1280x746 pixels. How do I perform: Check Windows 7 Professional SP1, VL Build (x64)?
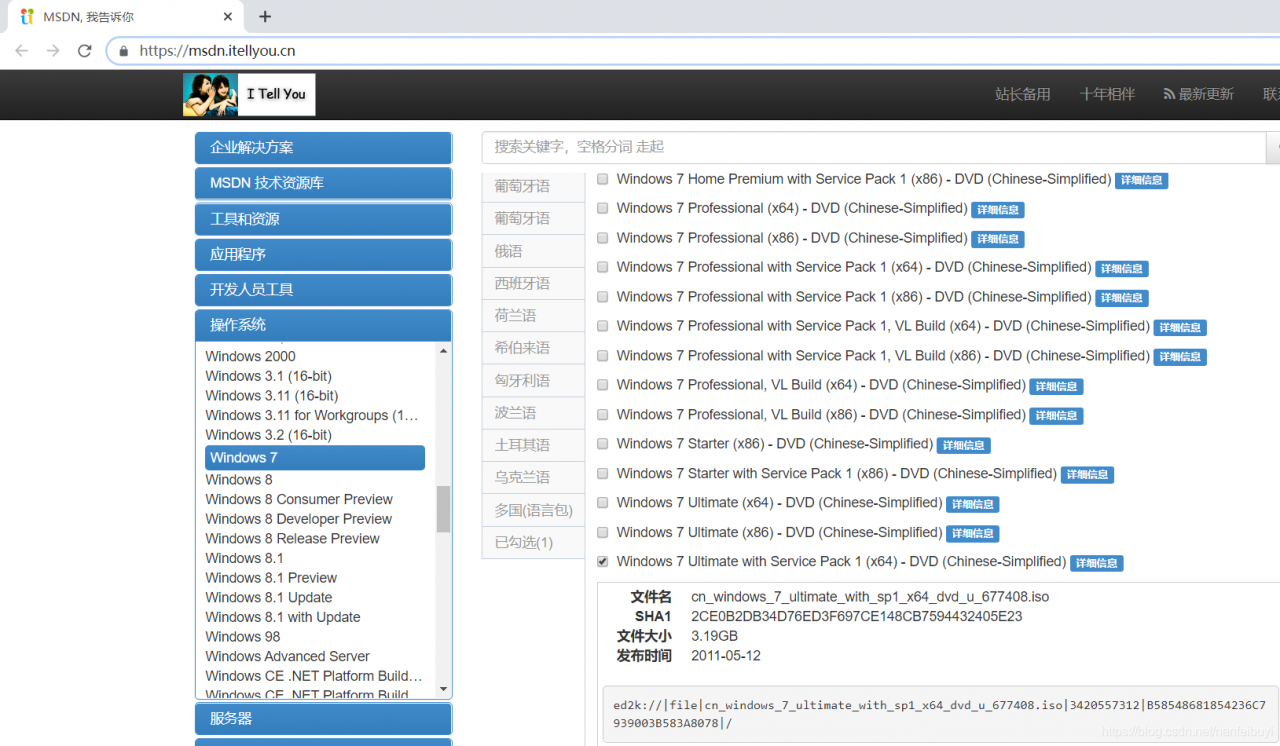[603, 326]
